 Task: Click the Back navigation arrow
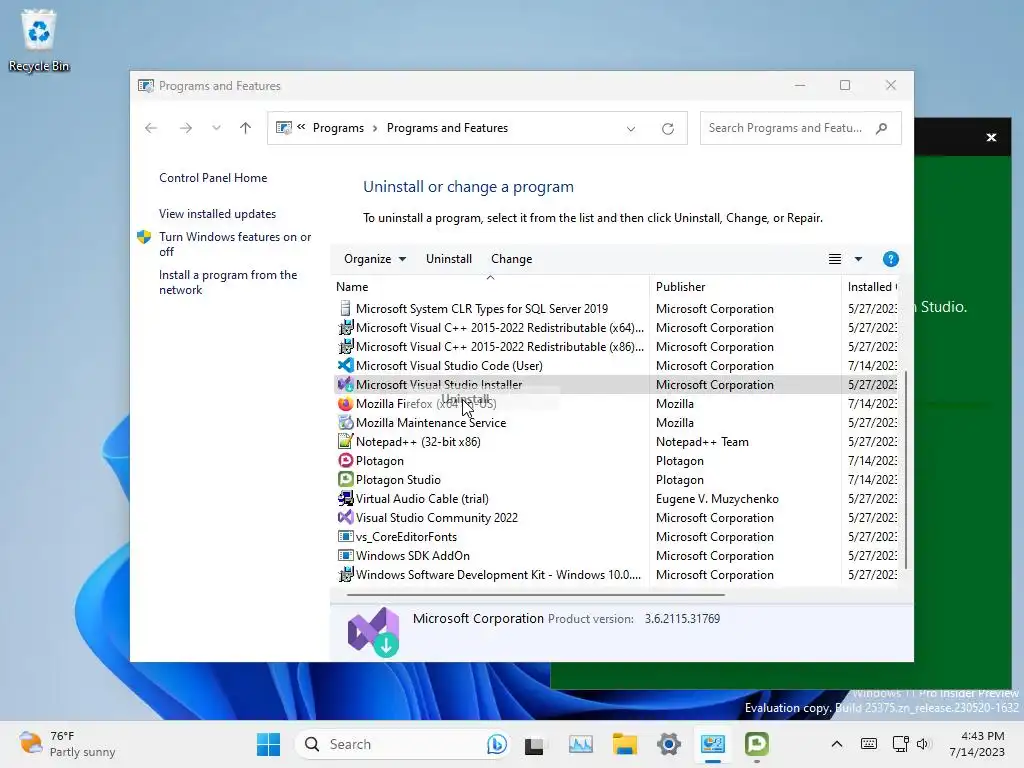151,128
